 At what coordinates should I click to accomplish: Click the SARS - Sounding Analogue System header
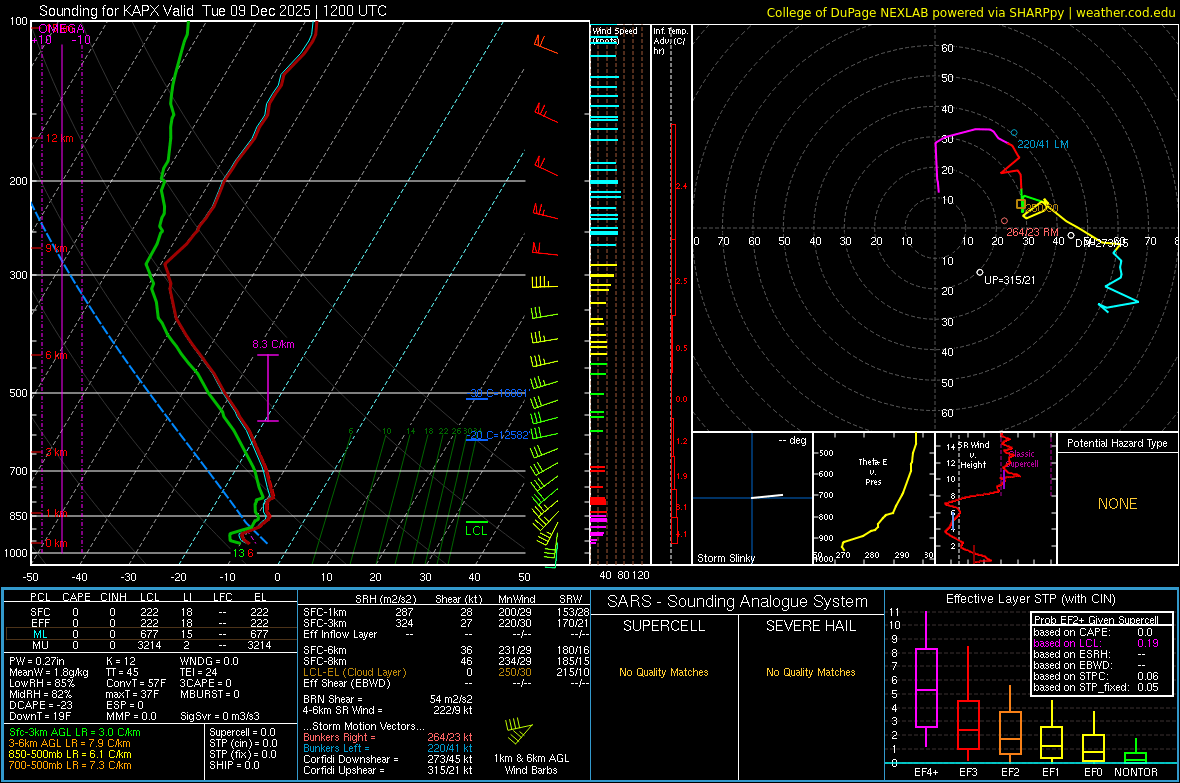(x=737, y=602)
